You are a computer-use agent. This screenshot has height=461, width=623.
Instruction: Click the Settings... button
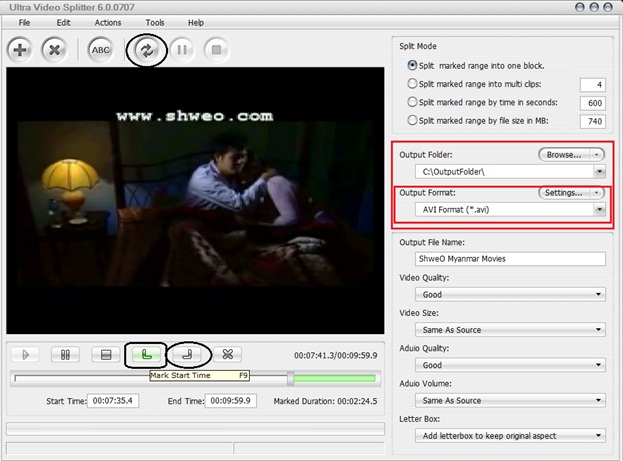click(564, 193)
